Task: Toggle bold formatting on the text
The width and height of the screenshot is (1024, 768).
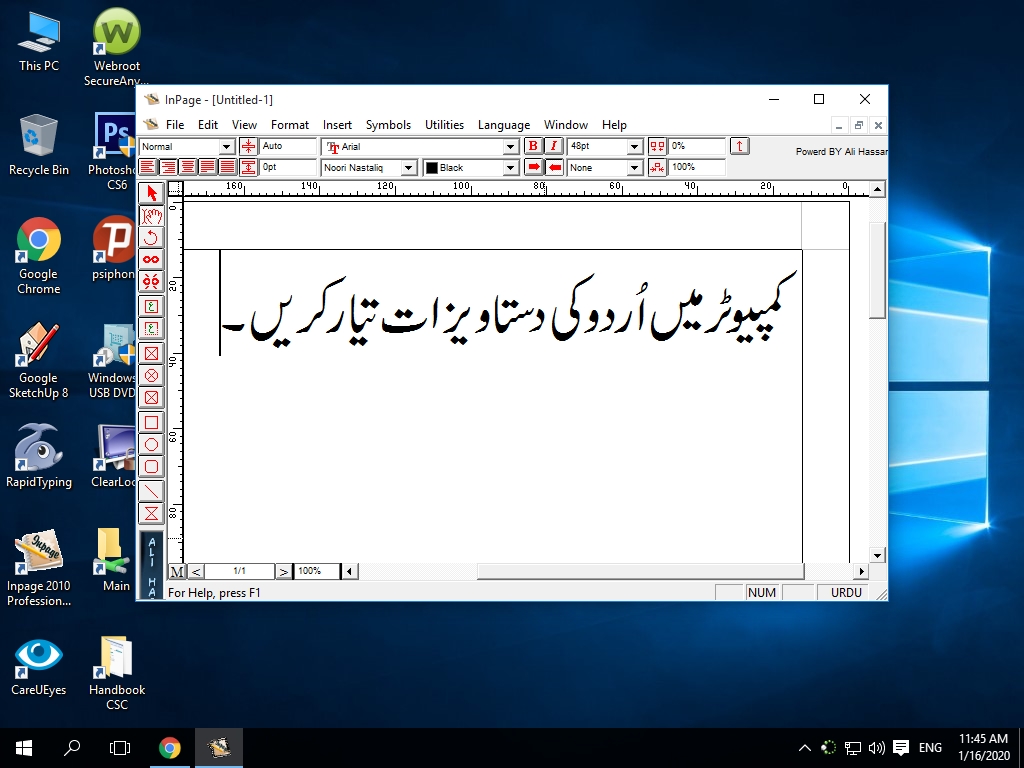Action: pyautogui.click(x=534, y=146)
